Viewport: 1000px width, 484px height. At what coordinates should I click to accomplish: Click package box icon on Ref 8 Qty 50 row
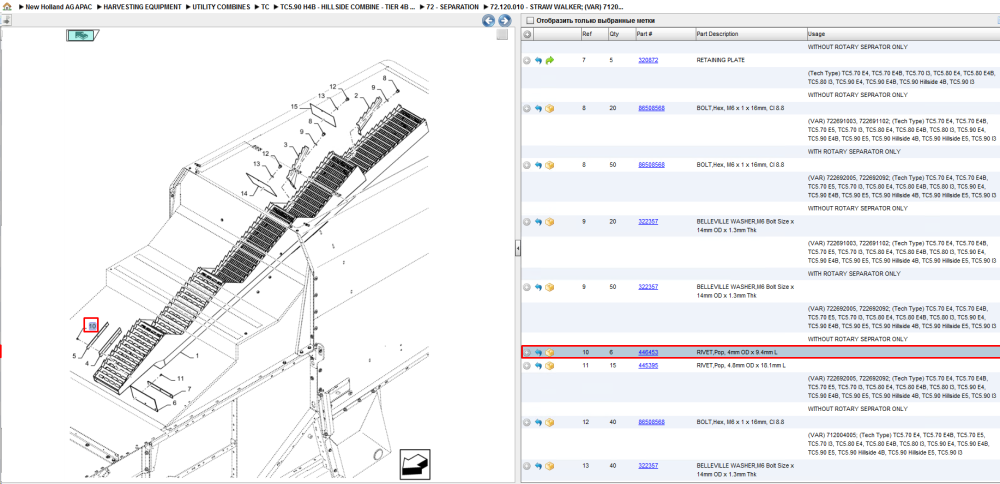click(x=550, y=165)
